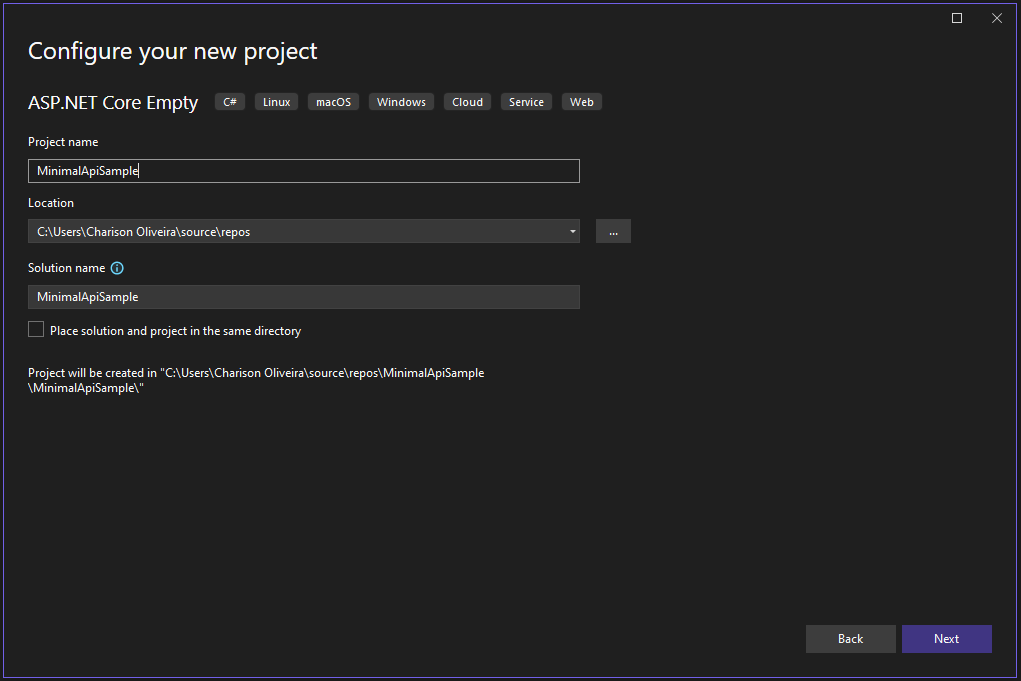Expand the Location dropdown arrow
This screenshot has height=681, width=1021.
572,231
